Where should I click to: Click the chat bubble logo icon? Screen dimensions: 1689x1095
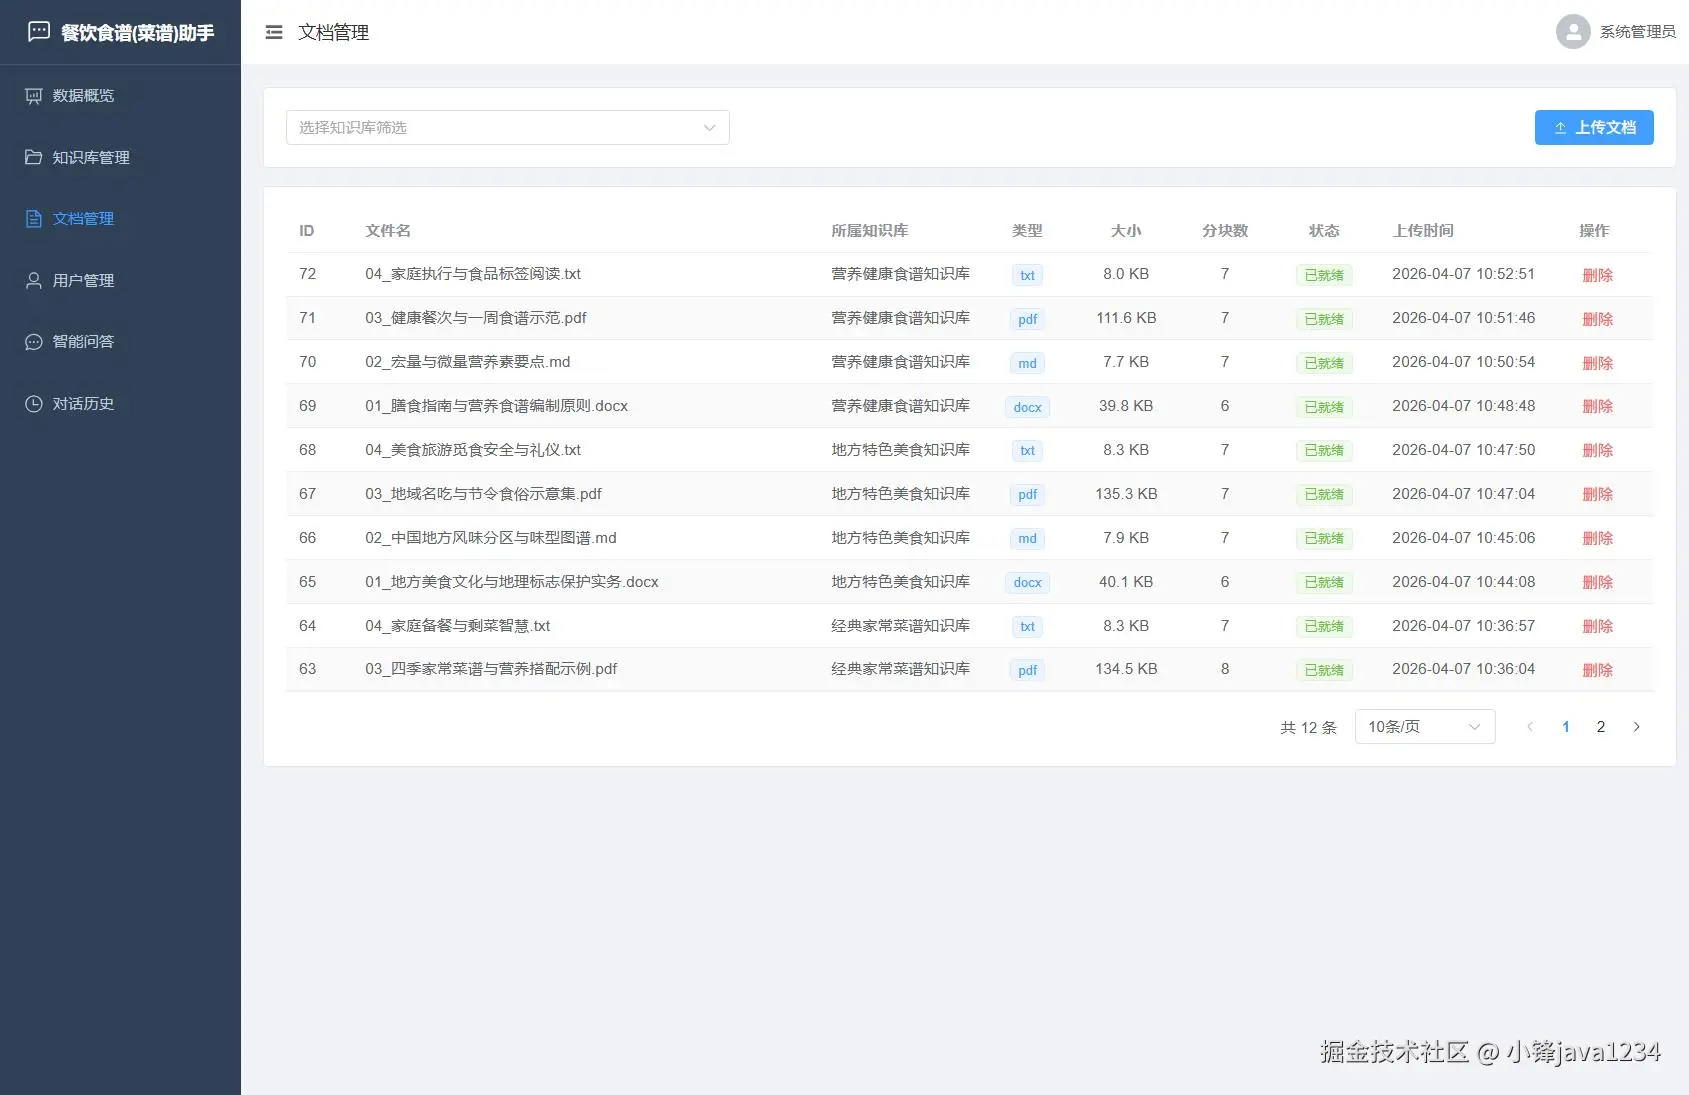(39, 32)
